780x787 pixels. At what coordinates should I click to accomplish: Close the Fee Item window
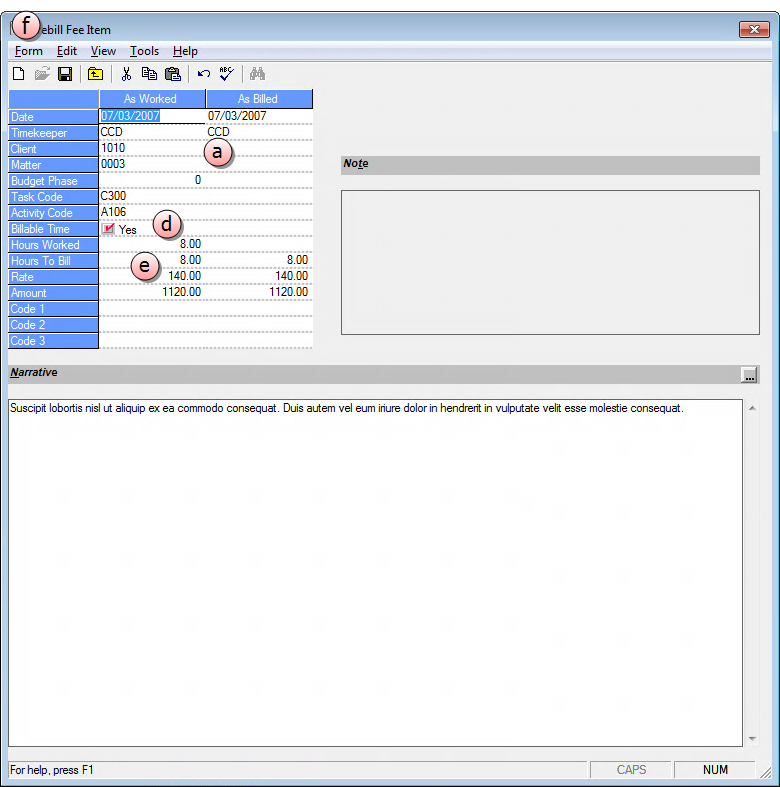(753, 30)
